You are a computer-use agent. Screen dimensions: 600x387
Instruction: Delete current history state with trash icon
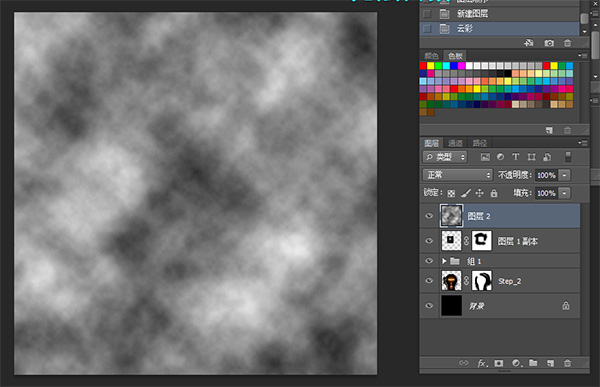click(x=567, y=43)
